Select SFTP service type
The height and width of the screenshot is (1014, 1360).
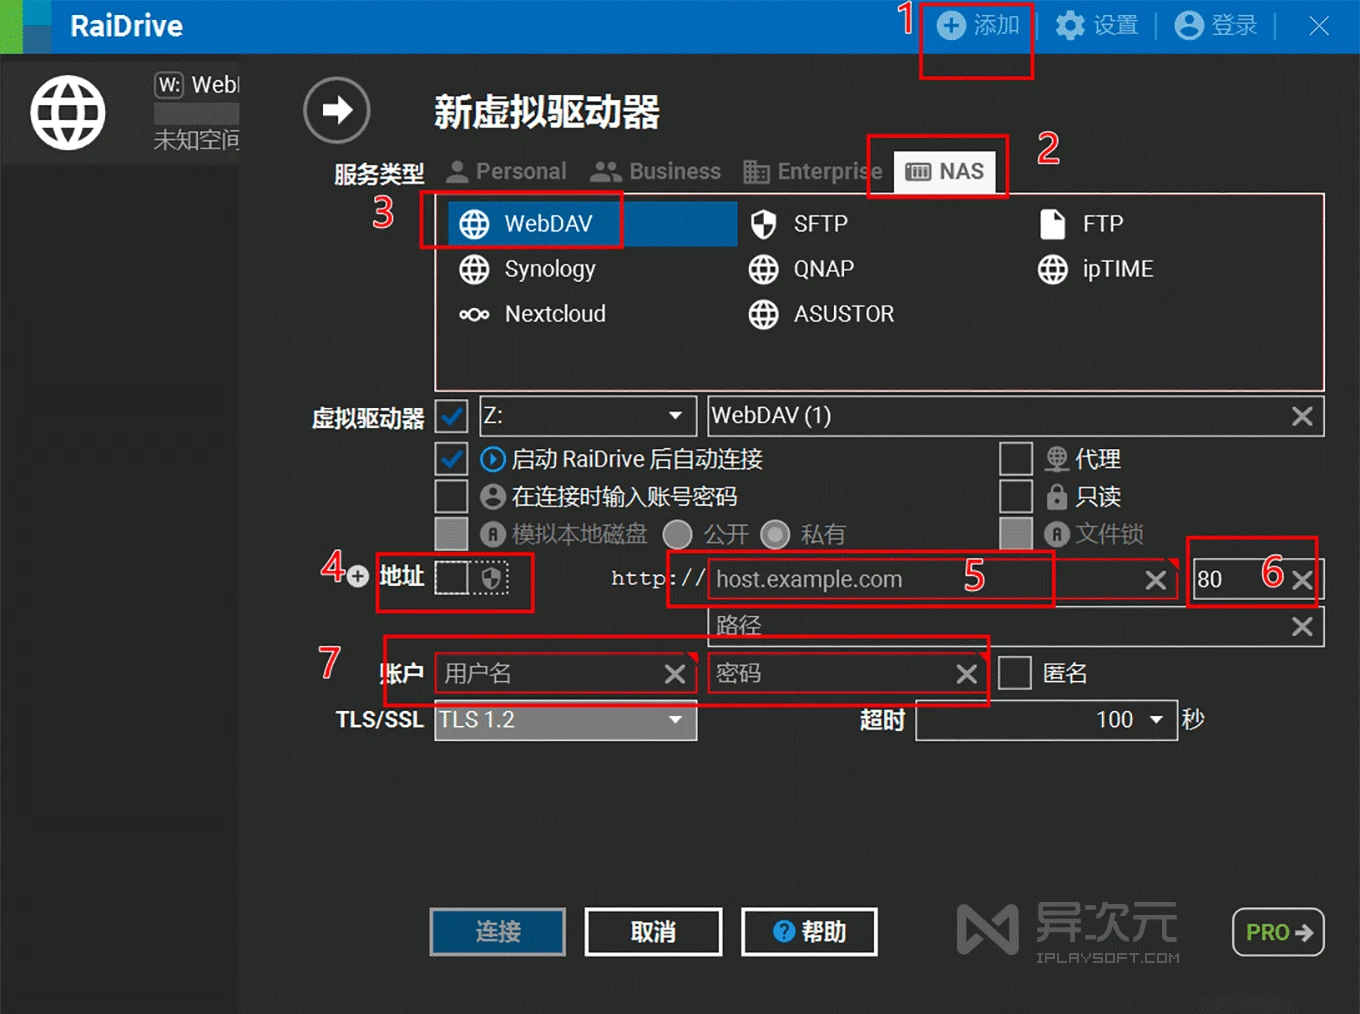[800, 223]
